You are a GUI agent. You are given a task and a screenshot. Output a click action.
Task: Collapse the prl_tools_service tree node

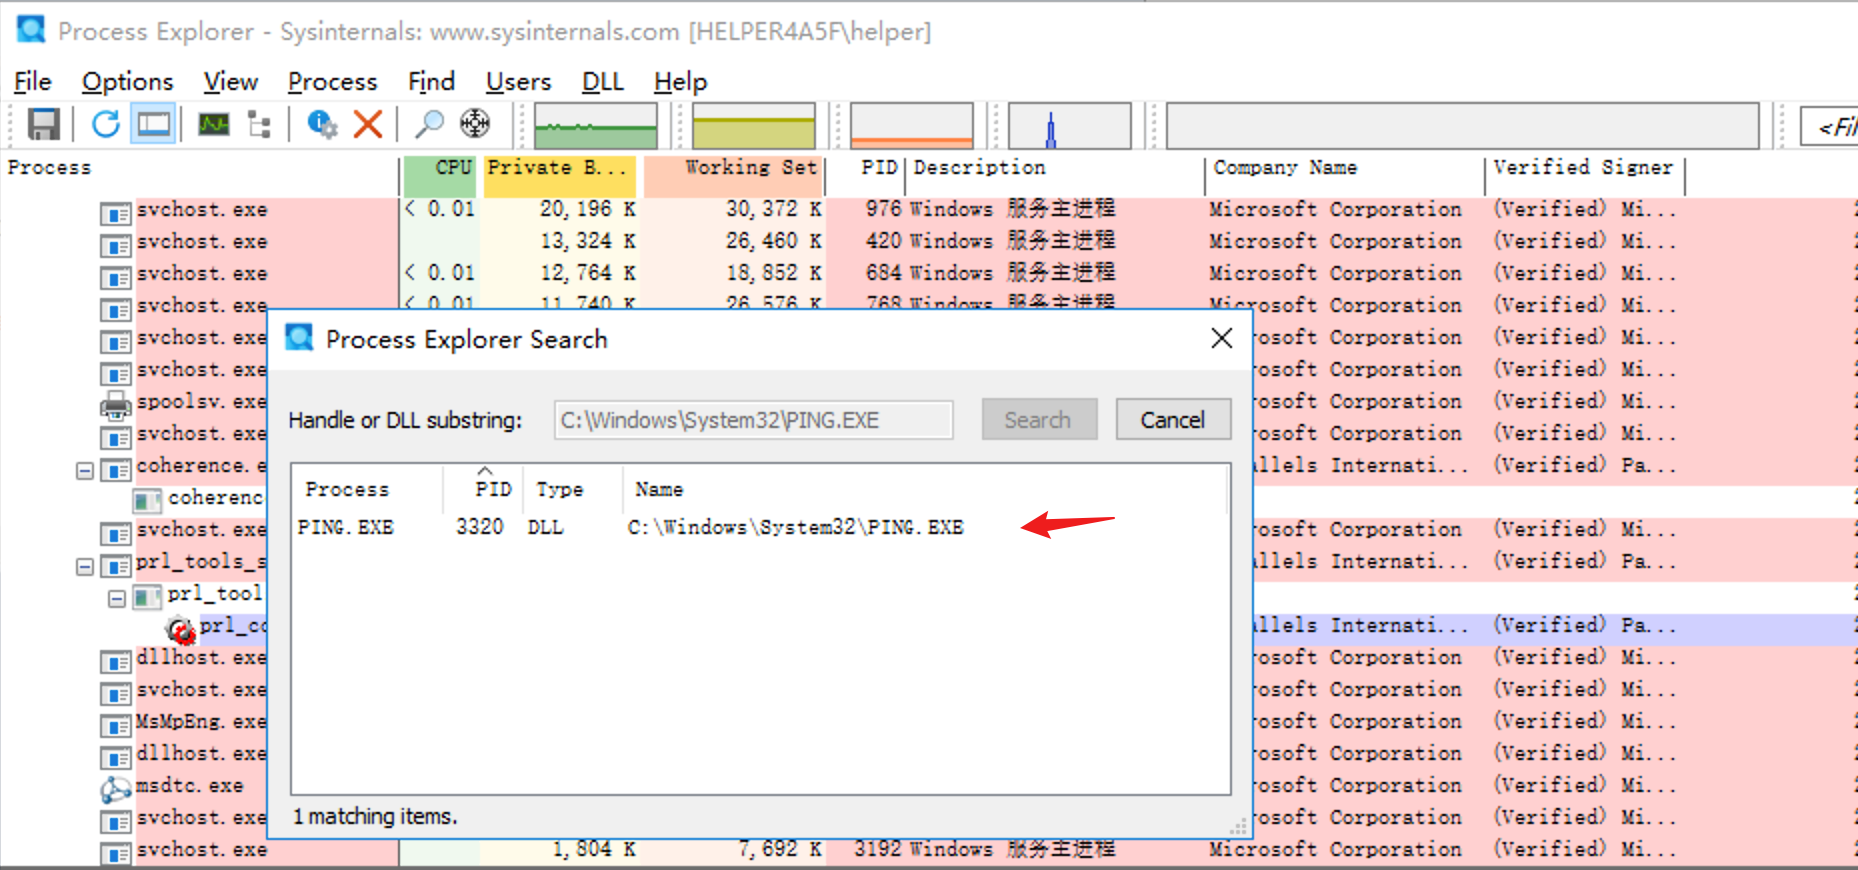[x=85, y=567]
